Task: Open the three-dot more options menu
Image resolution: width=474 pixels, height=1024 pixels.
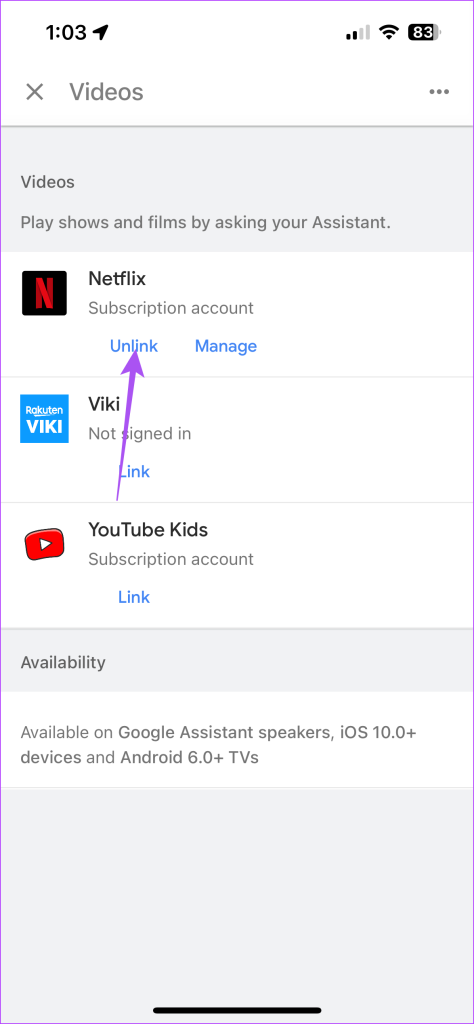Action: point(439,92)
